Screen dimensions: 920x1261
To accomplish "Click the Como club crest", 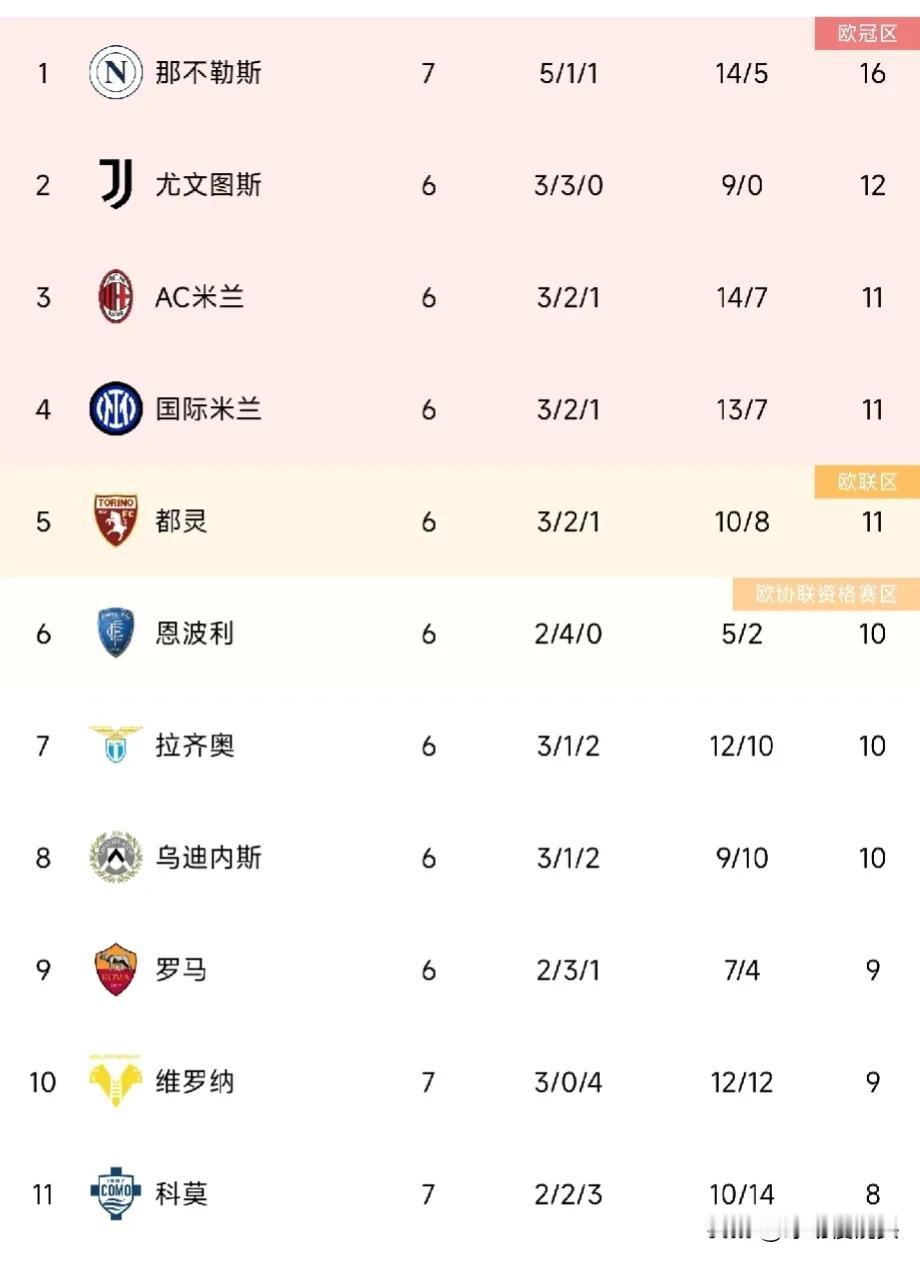I will coord(116,1193).
